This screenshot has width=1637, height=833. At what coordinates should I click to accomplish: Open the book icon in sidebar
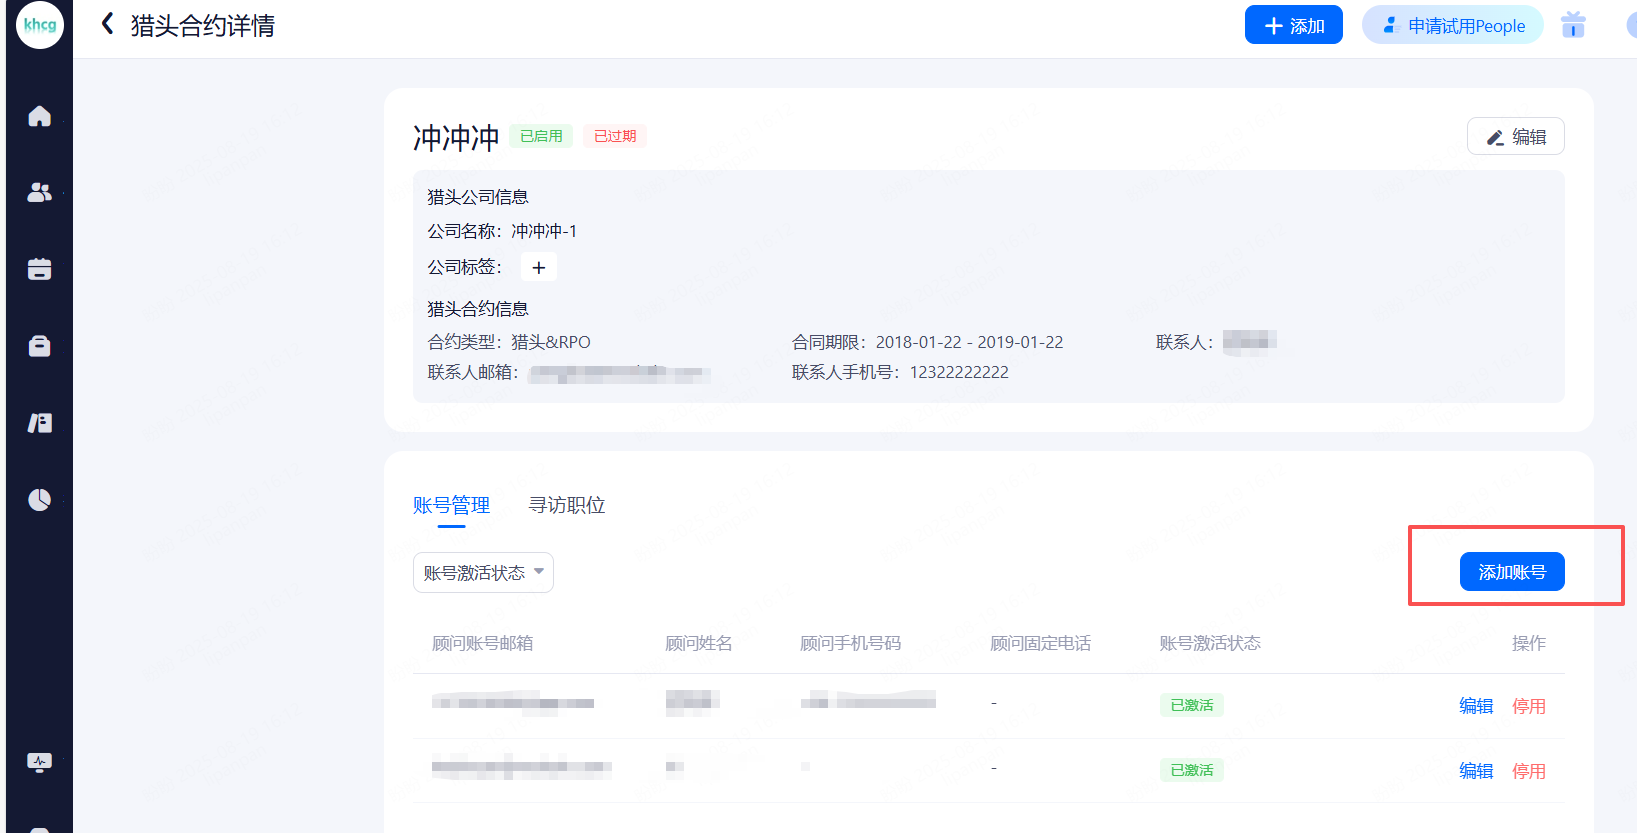click(40, 423)
